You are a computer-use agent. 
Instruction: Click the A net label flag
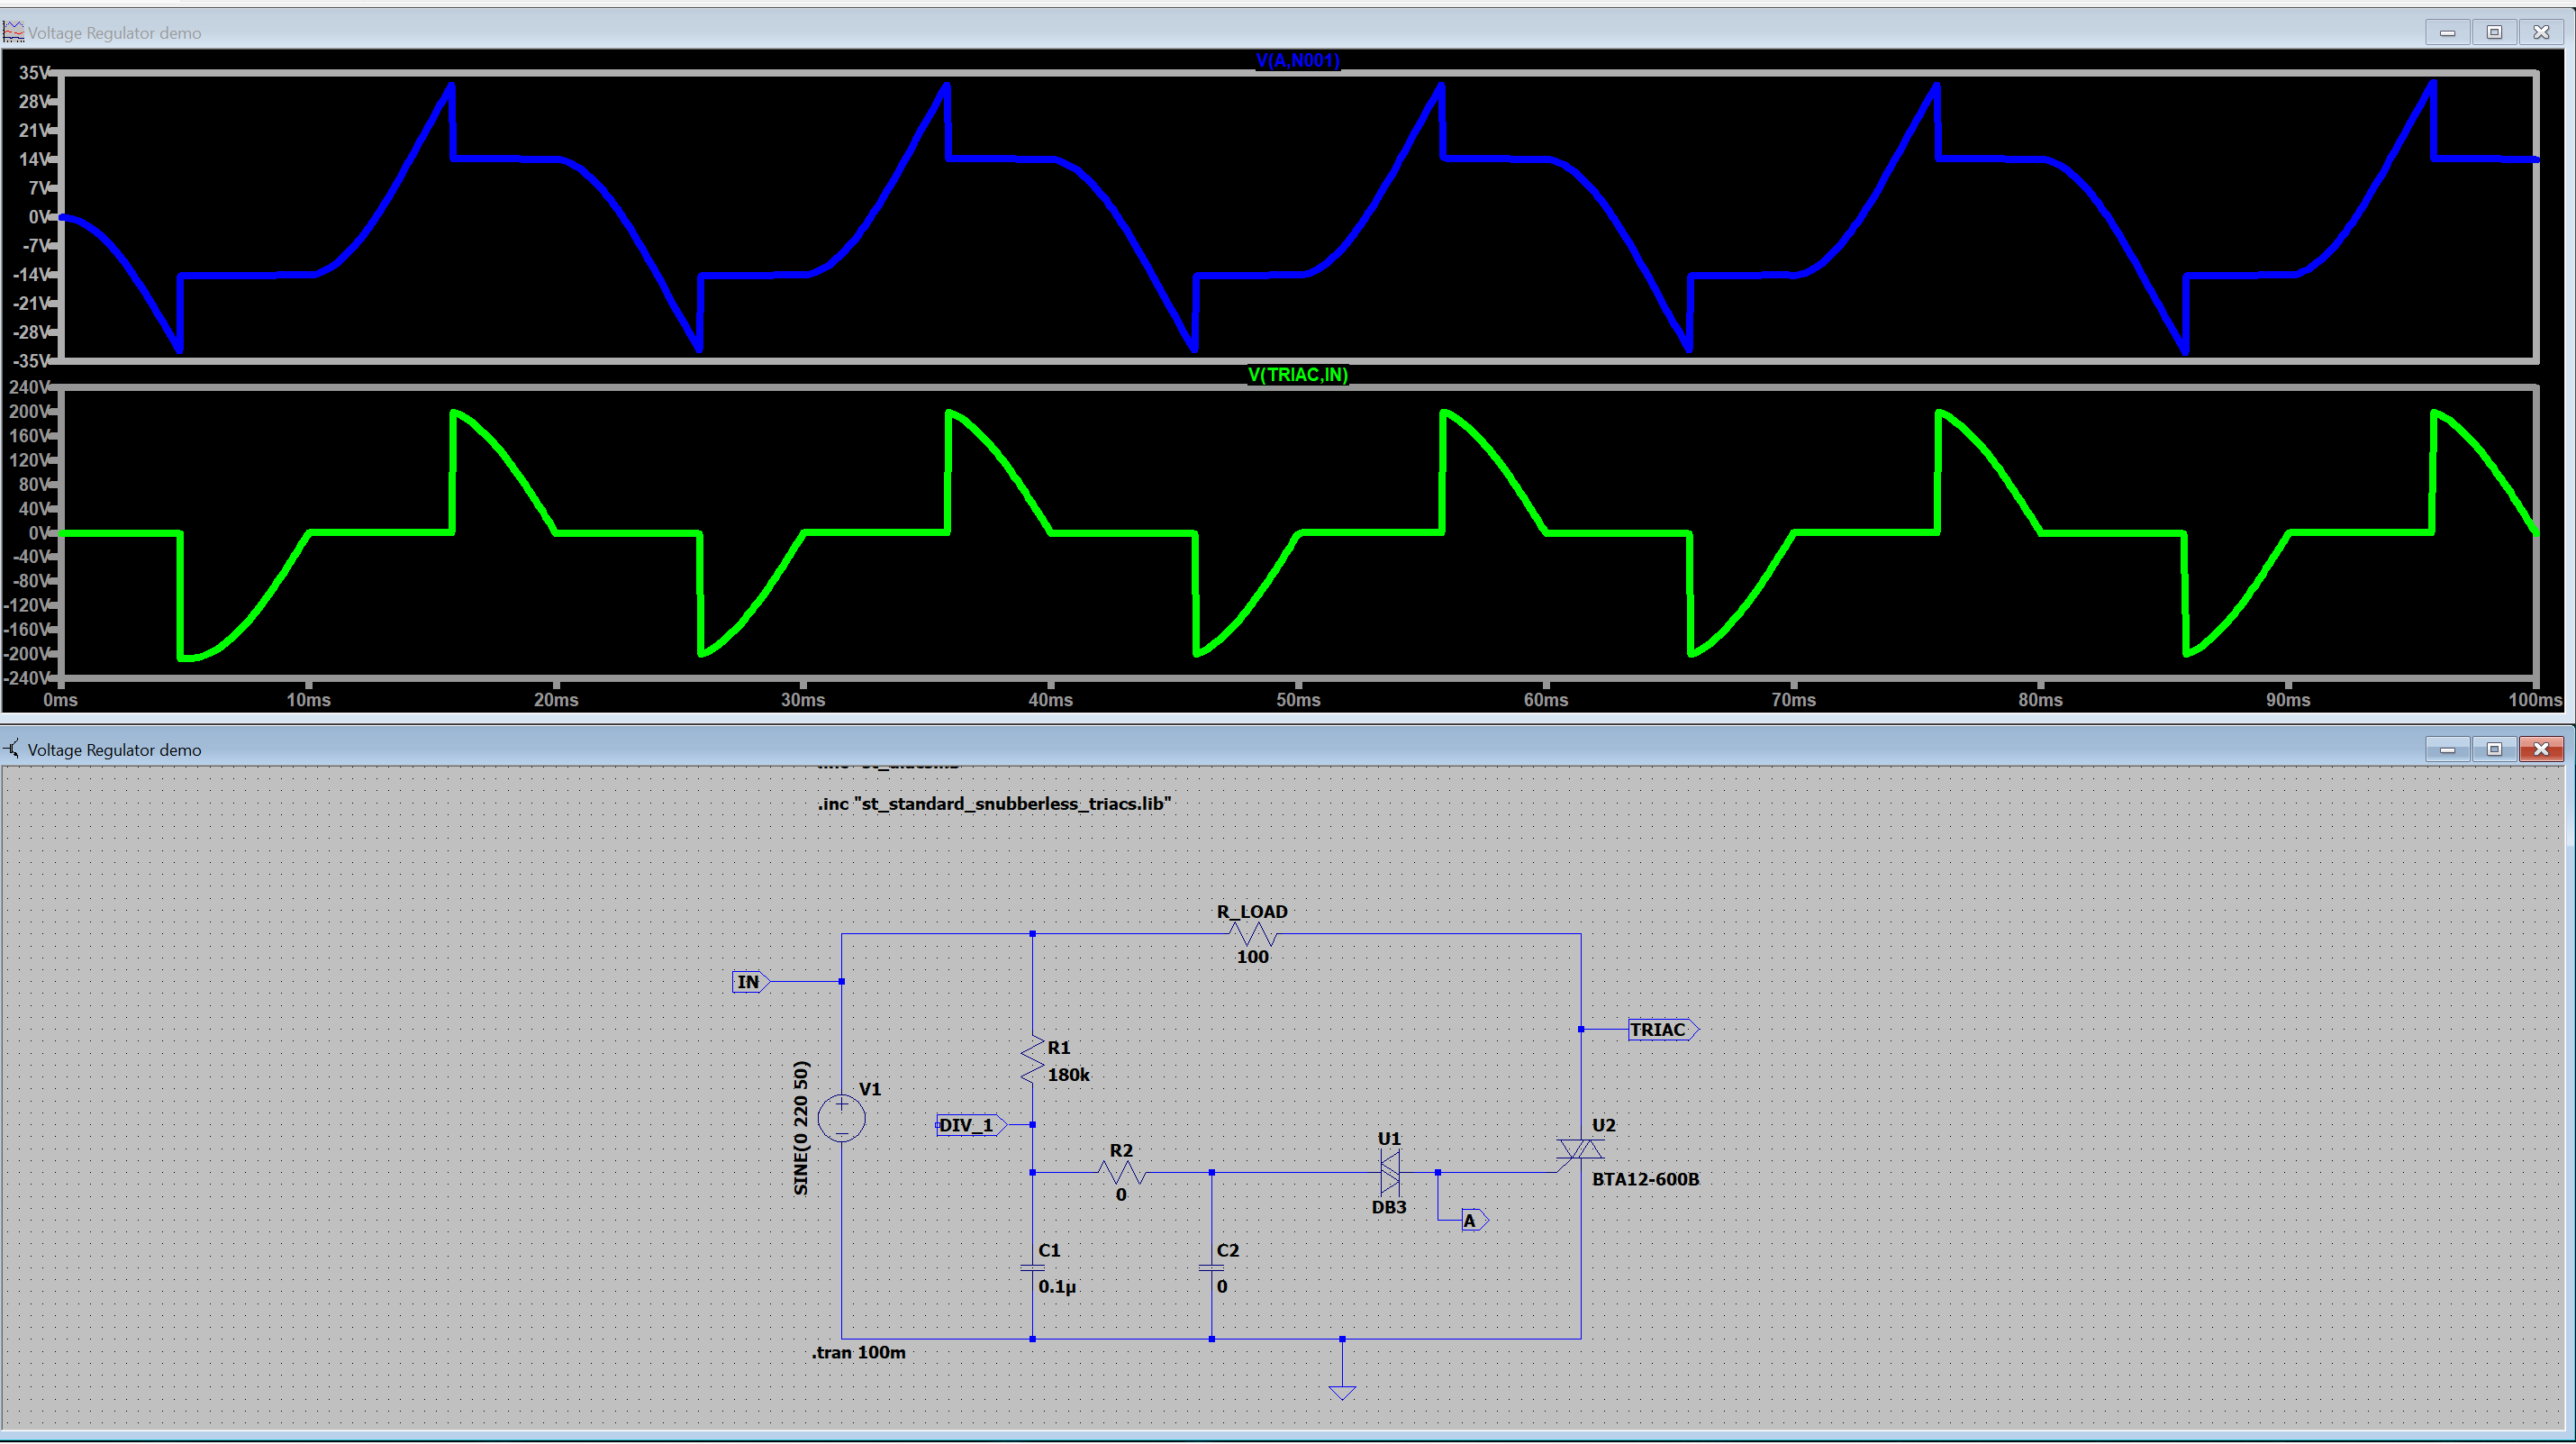tap(1474, 1221)
